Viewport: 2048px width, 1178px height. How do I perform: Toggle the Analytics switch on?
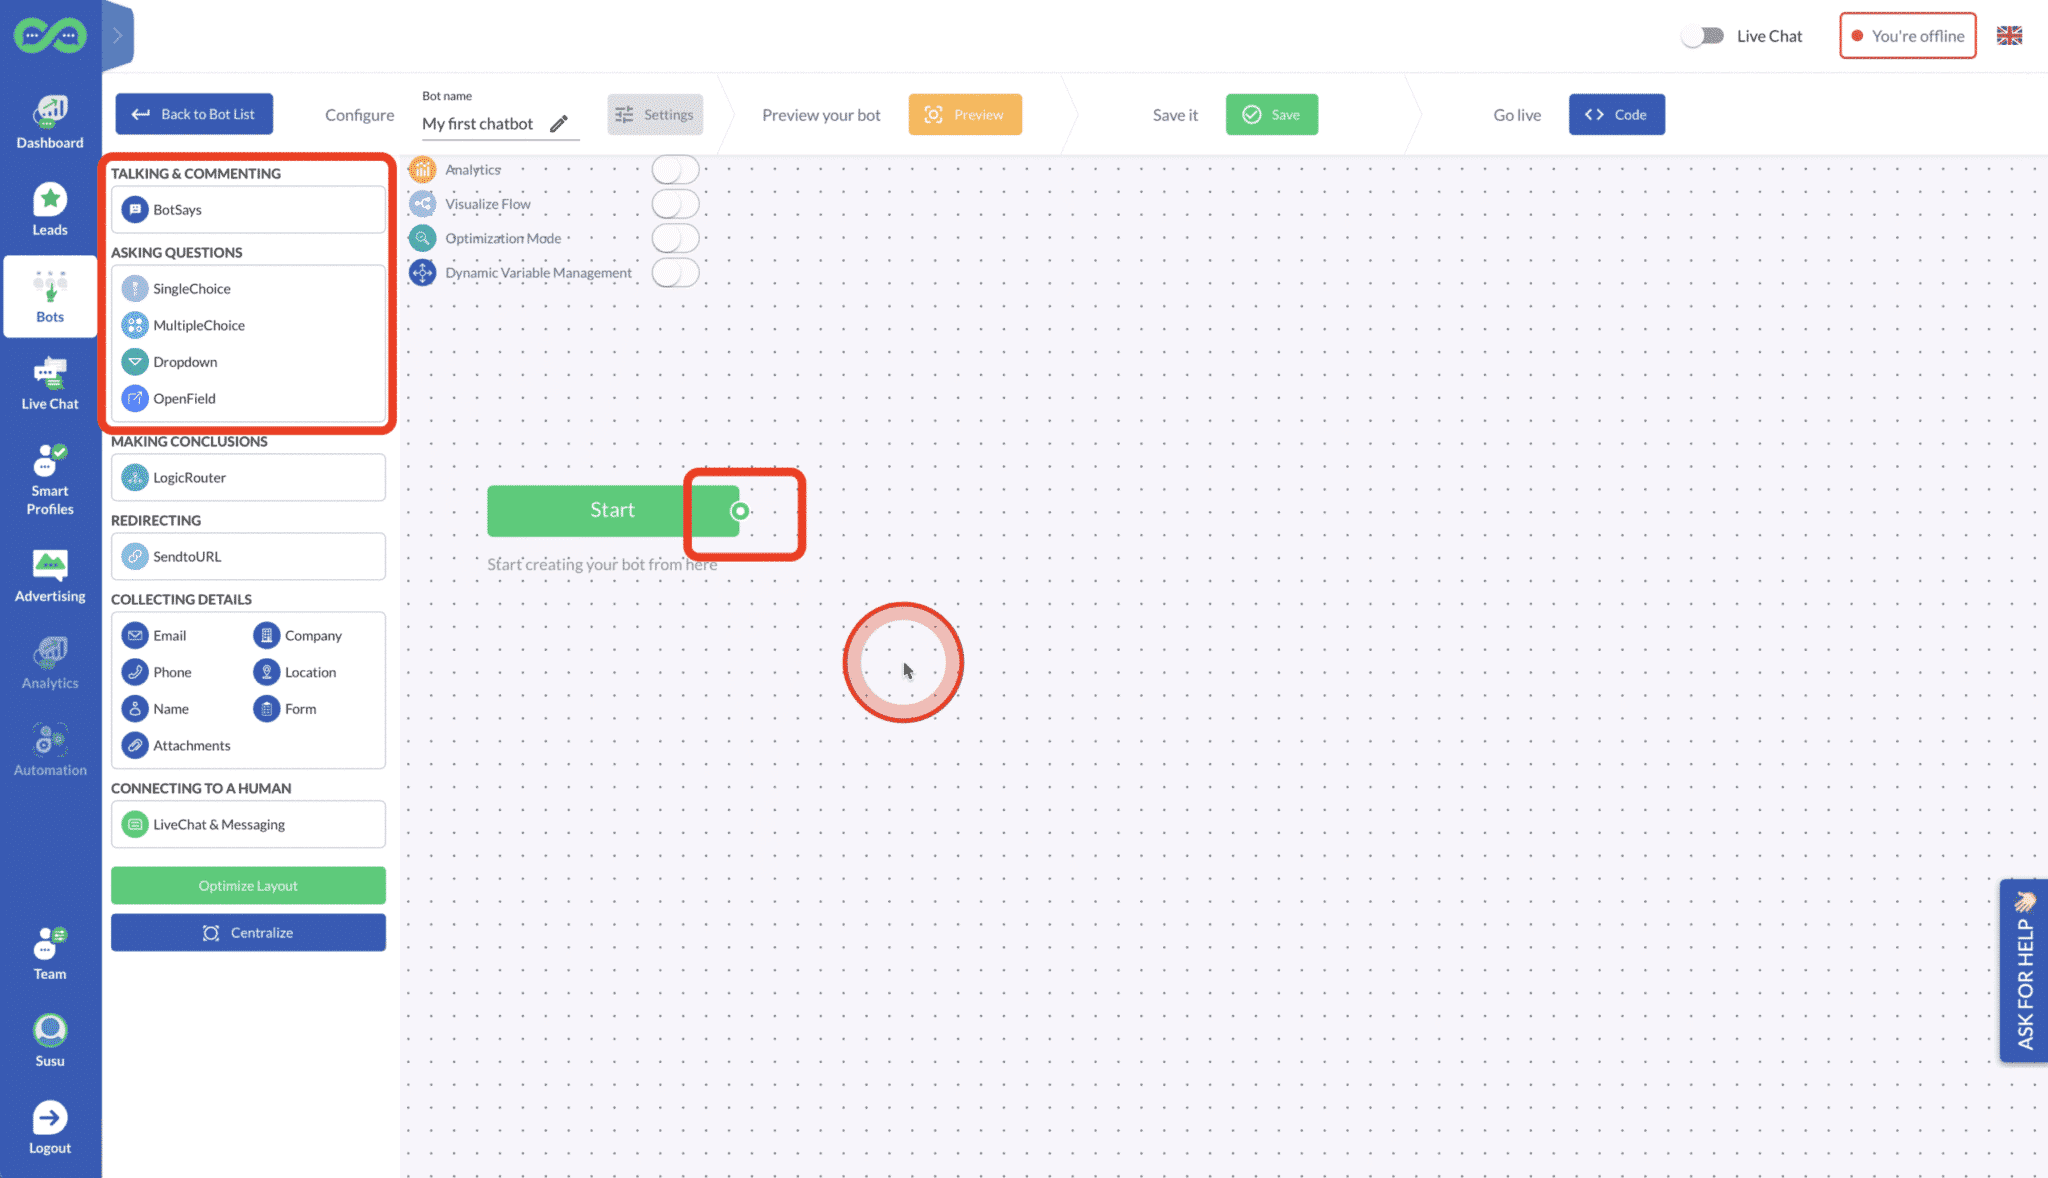tap(678, 169)
